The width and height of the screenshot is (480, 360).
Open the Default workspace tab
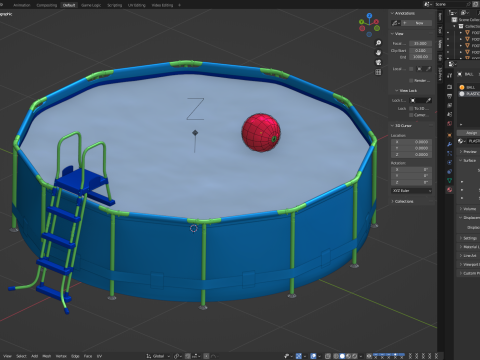coord(69,5)
